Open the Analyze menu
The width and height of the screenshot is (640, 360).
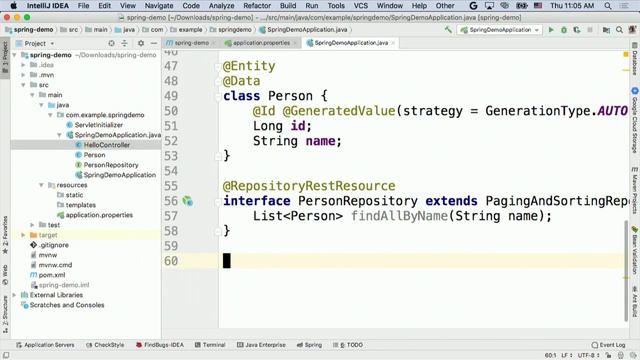coord(221,6)
